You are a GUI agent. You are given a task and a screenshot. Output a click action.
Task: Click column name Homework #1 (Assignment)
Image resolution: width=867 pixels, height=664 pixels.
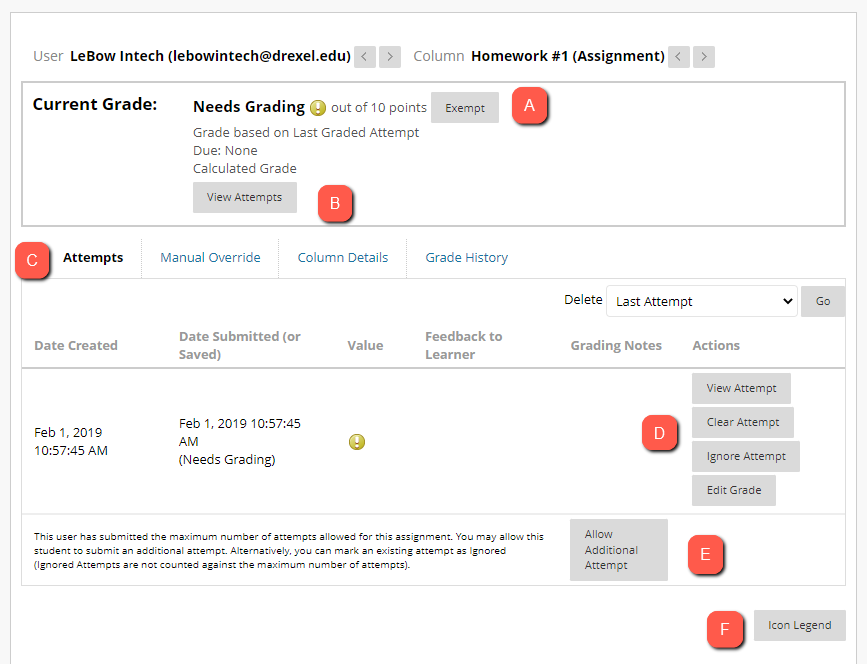click(x=568, y=56)
